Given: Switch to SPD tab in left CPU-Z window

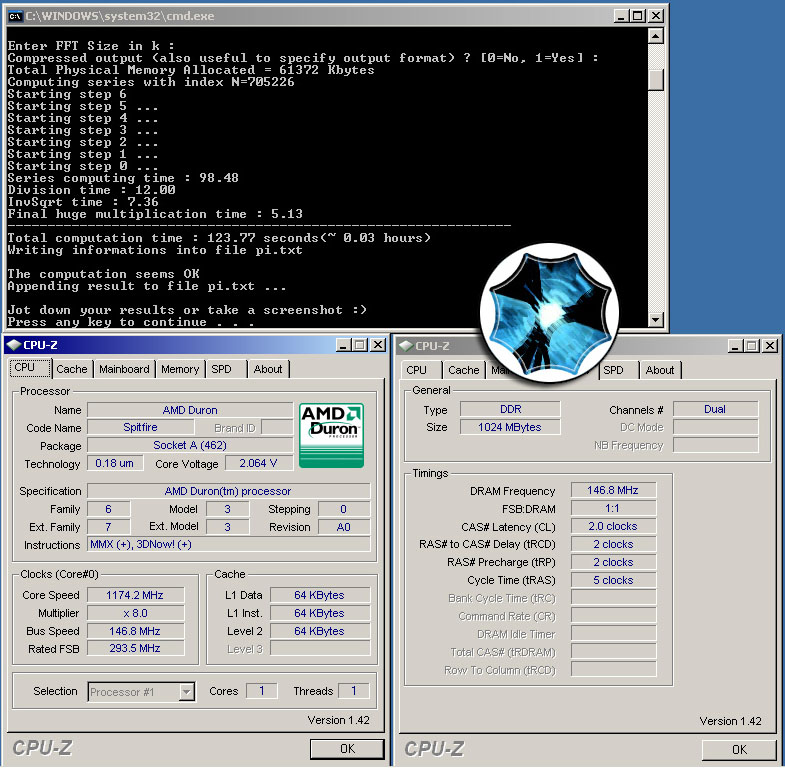Looking at the screenshot, I should (226, 369).
